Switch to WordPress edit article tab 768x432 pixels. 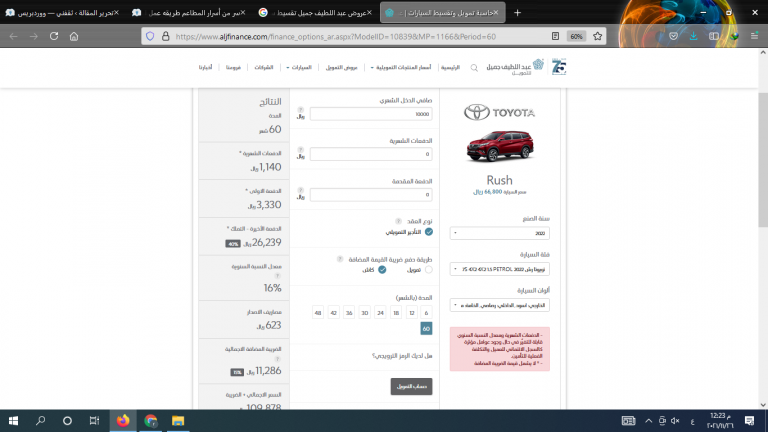(62, 13)
